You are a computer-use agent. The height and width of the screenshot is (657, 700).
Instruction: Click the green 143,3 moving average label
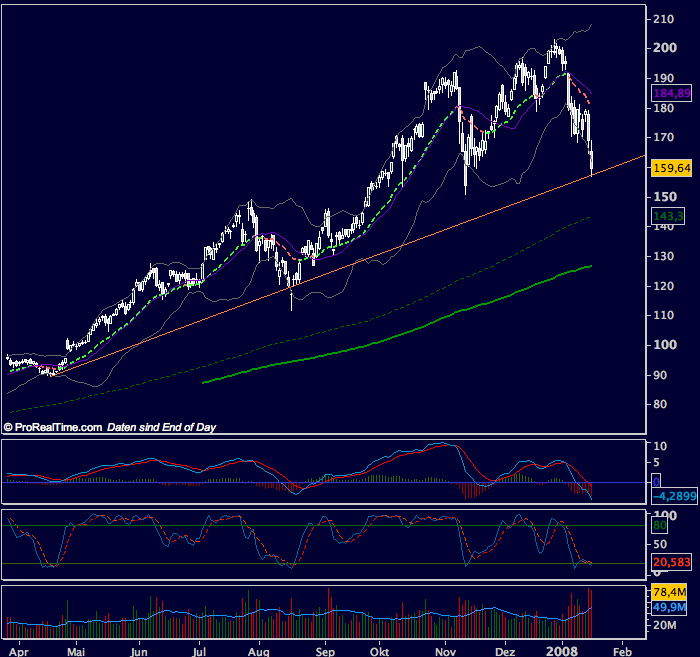pyautogui.click(x=668, y=216)
